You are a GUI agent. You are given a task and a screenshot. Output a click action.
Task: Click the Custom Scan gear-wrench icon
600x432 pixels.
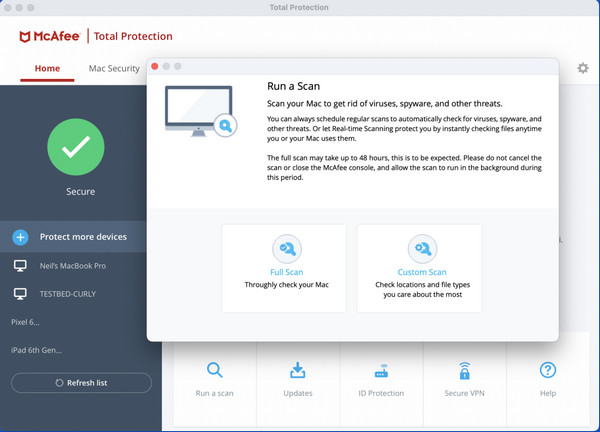pos(422,249)
